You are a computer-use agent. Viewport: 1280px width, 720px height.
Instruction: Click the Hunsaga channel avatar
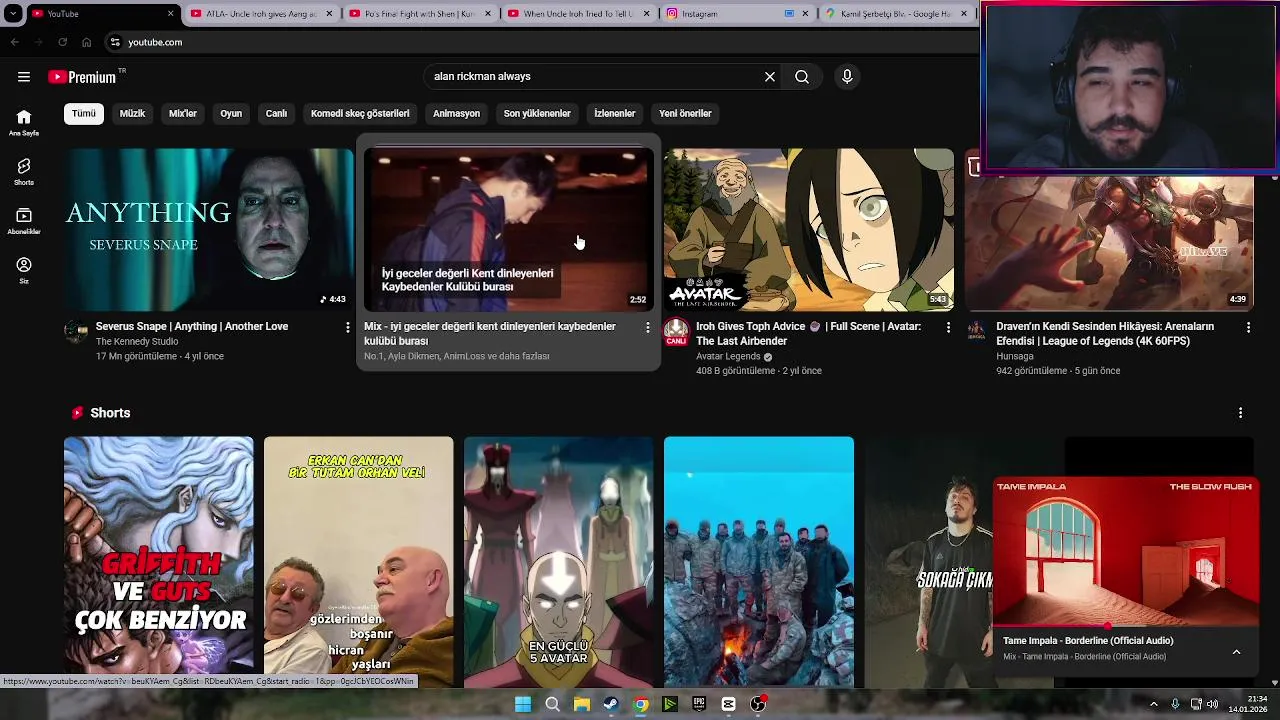976,331
